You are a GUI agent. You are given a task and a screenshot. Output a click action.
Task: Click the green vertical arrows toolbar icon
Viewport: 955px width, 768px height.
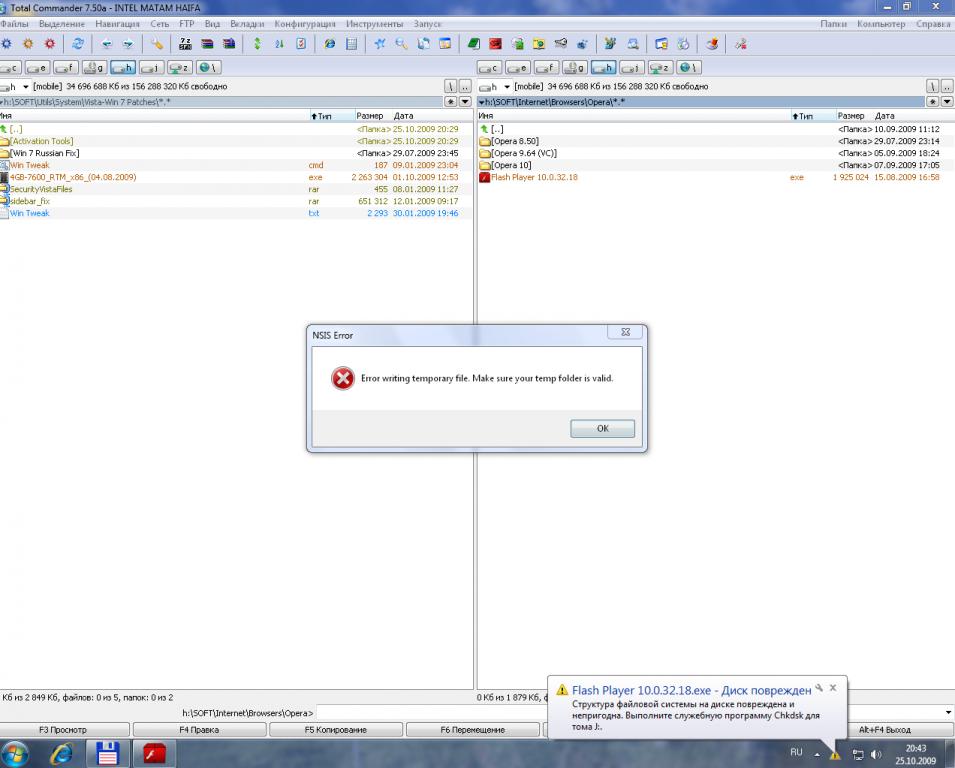[257, 44]
